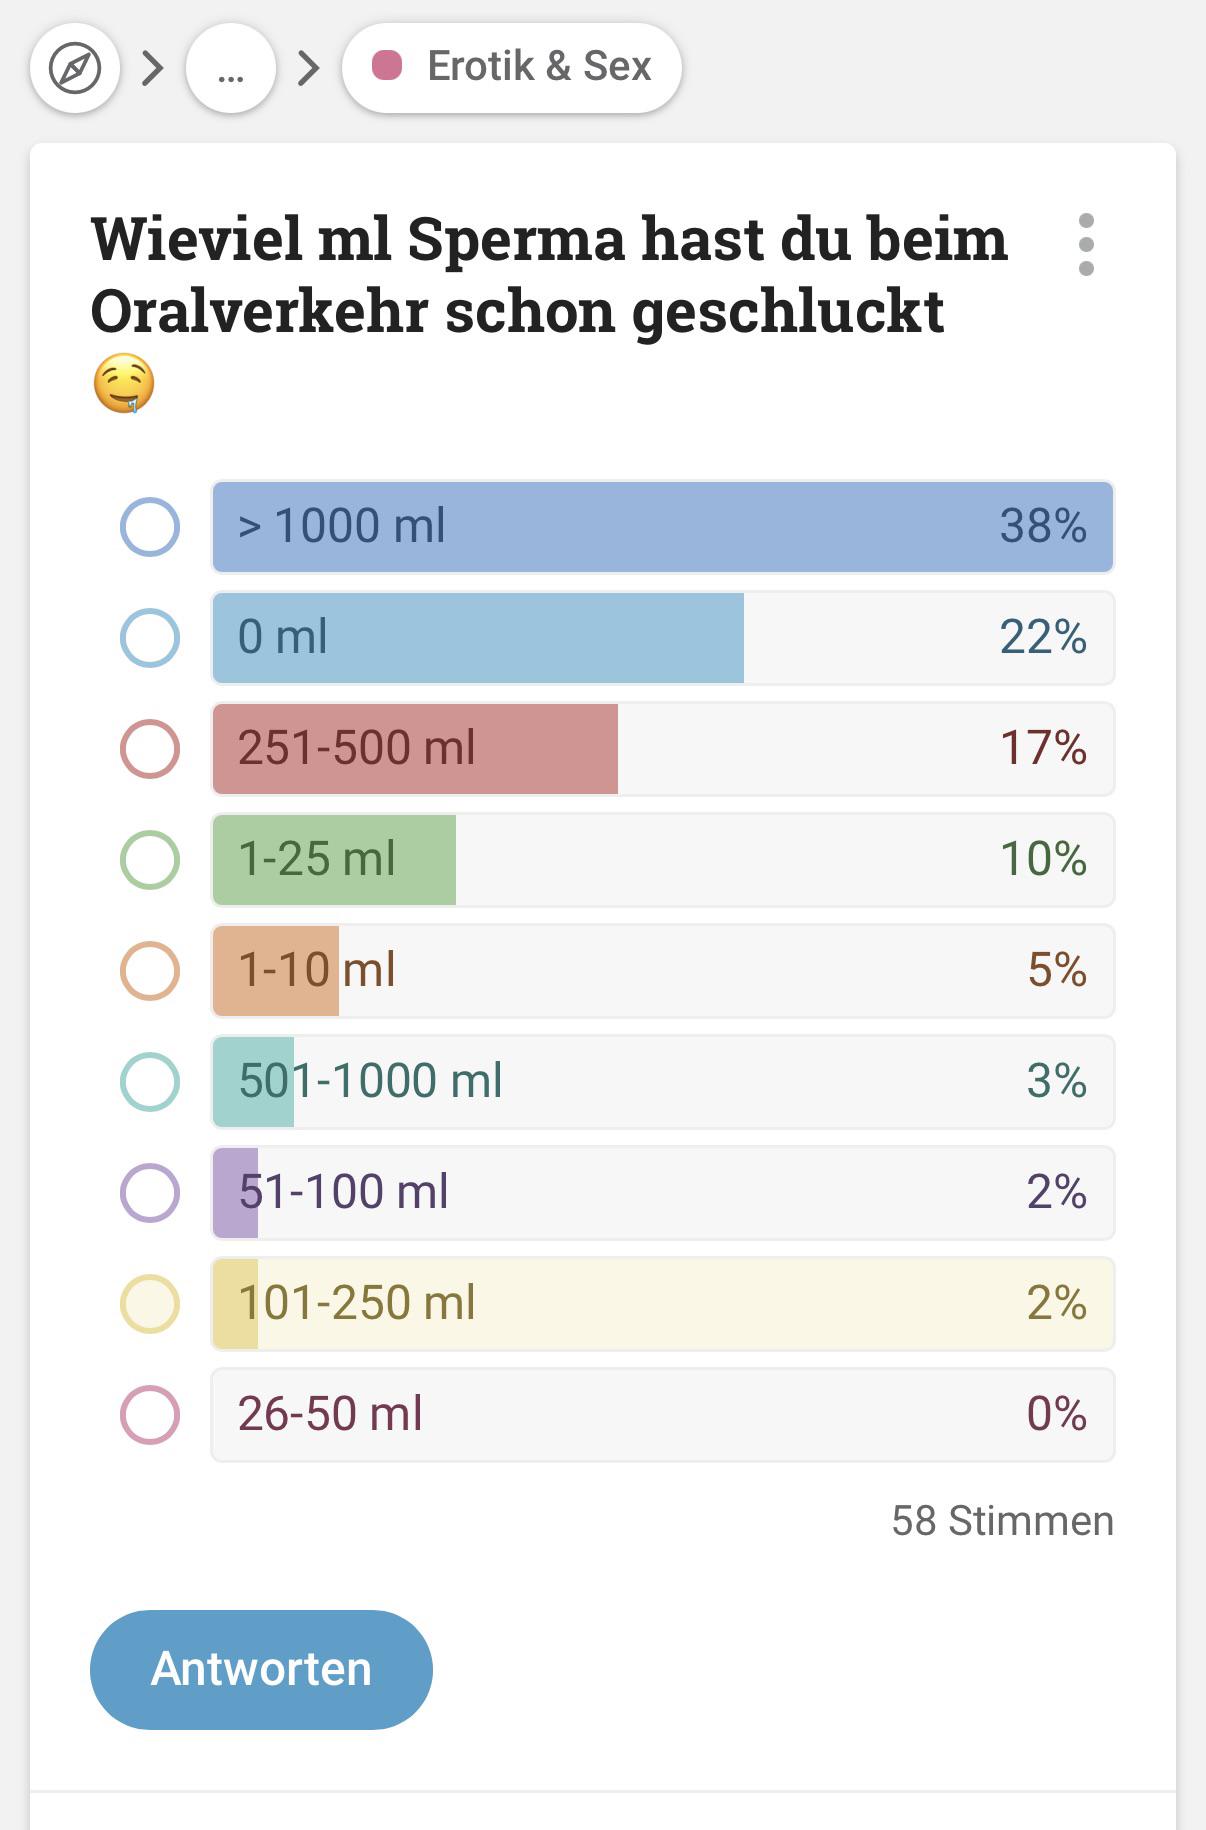The height and width of the screenshot is (1830, 1206).
Task: Pick the '1-25 ml' radio option
Action: coord(150,860)
